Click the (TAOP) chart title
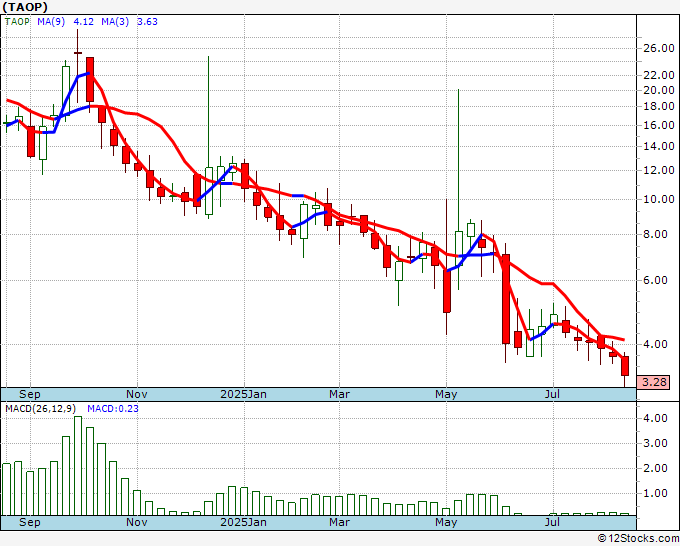 [x=25, y=7]
